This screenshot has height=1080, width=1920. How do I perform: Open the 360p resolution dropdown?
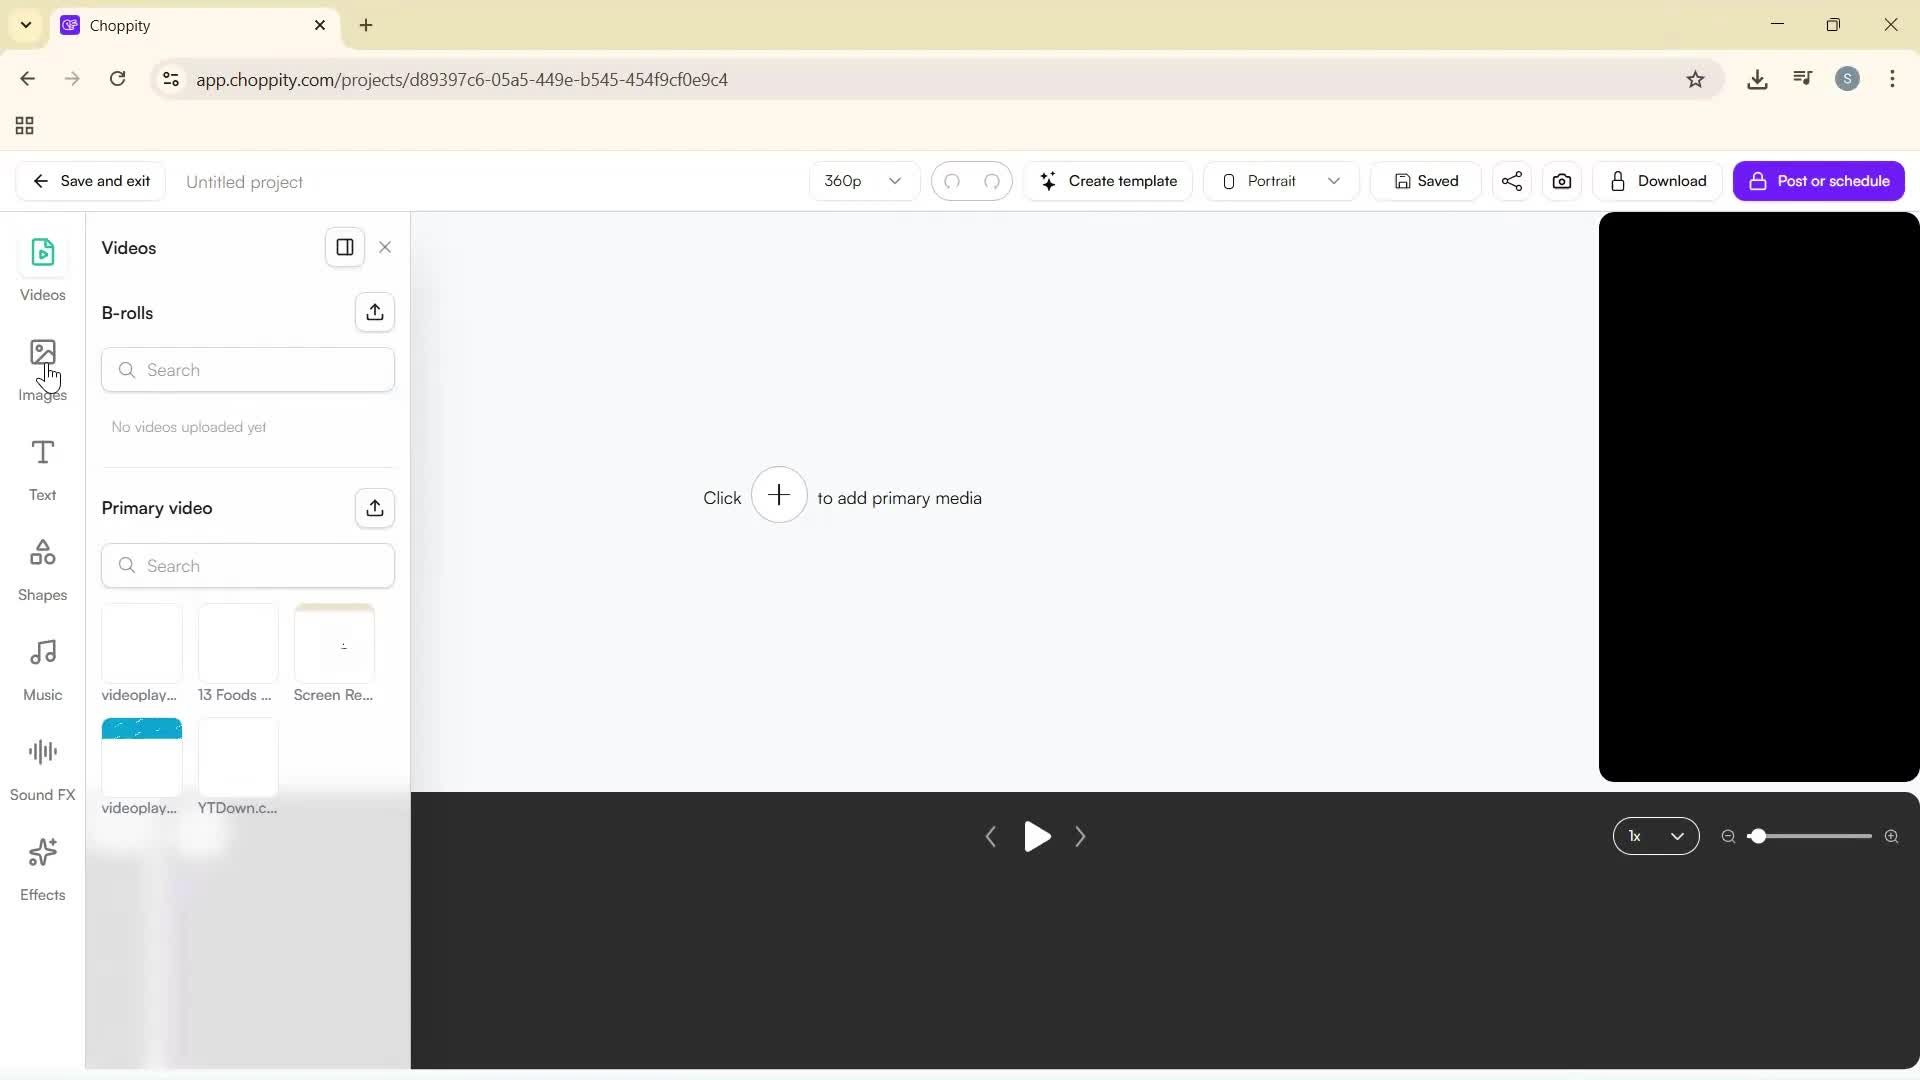pyautogui.click(x=862, y=181)
